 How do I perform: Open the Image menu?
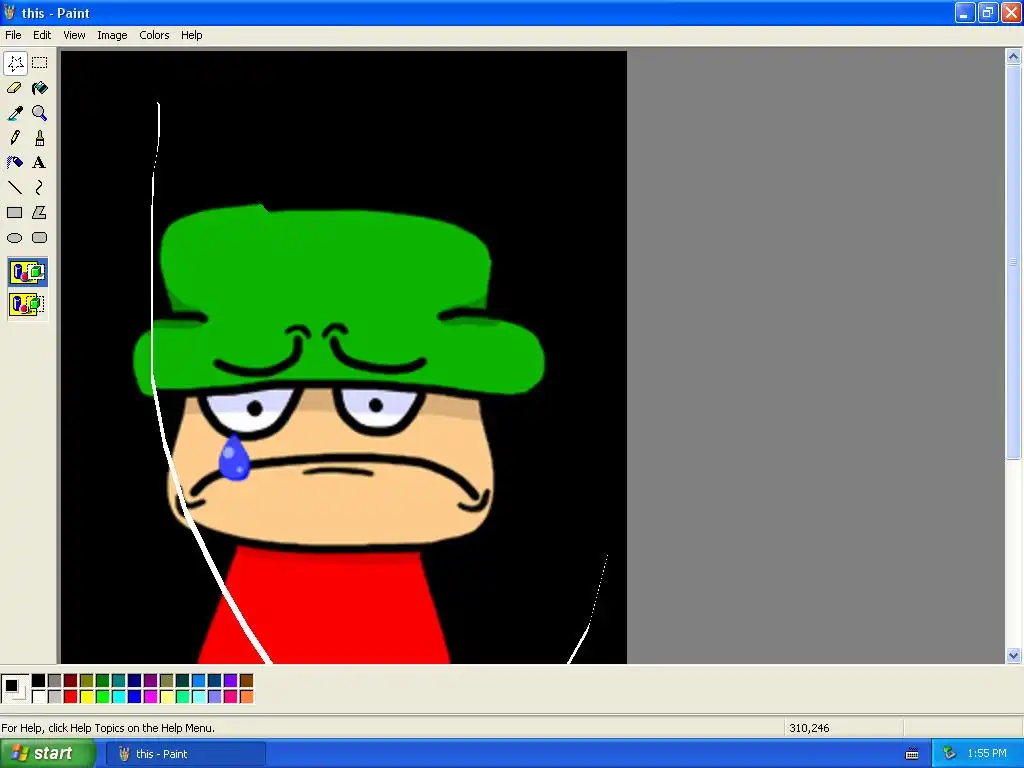pyautogui.click(x=112, y=35)
